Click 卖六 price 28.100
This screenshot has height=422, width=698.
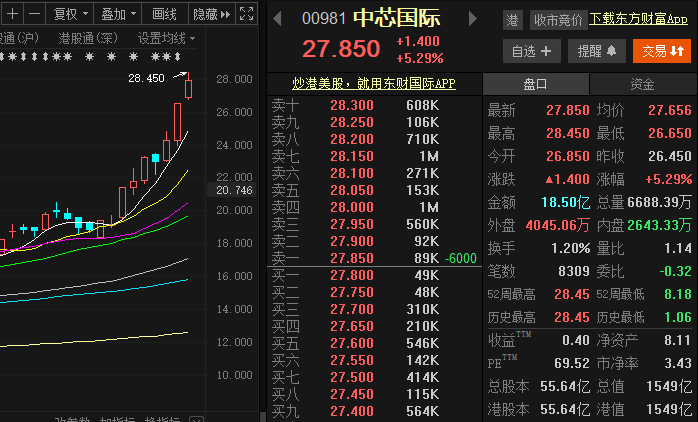pyautogui.click(x=352, y=173)
